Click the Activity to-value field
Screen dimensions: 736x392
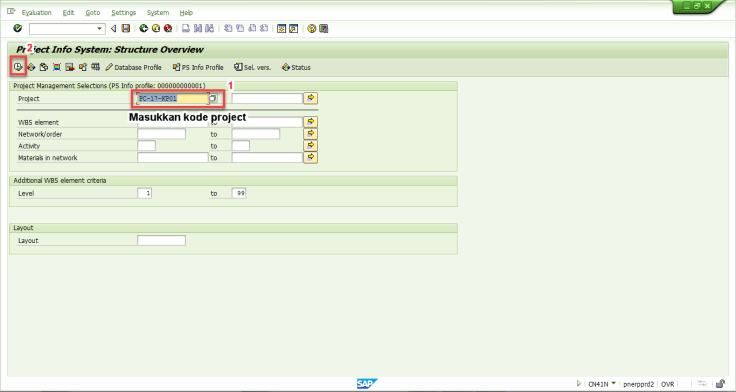[x=241, y=146]
